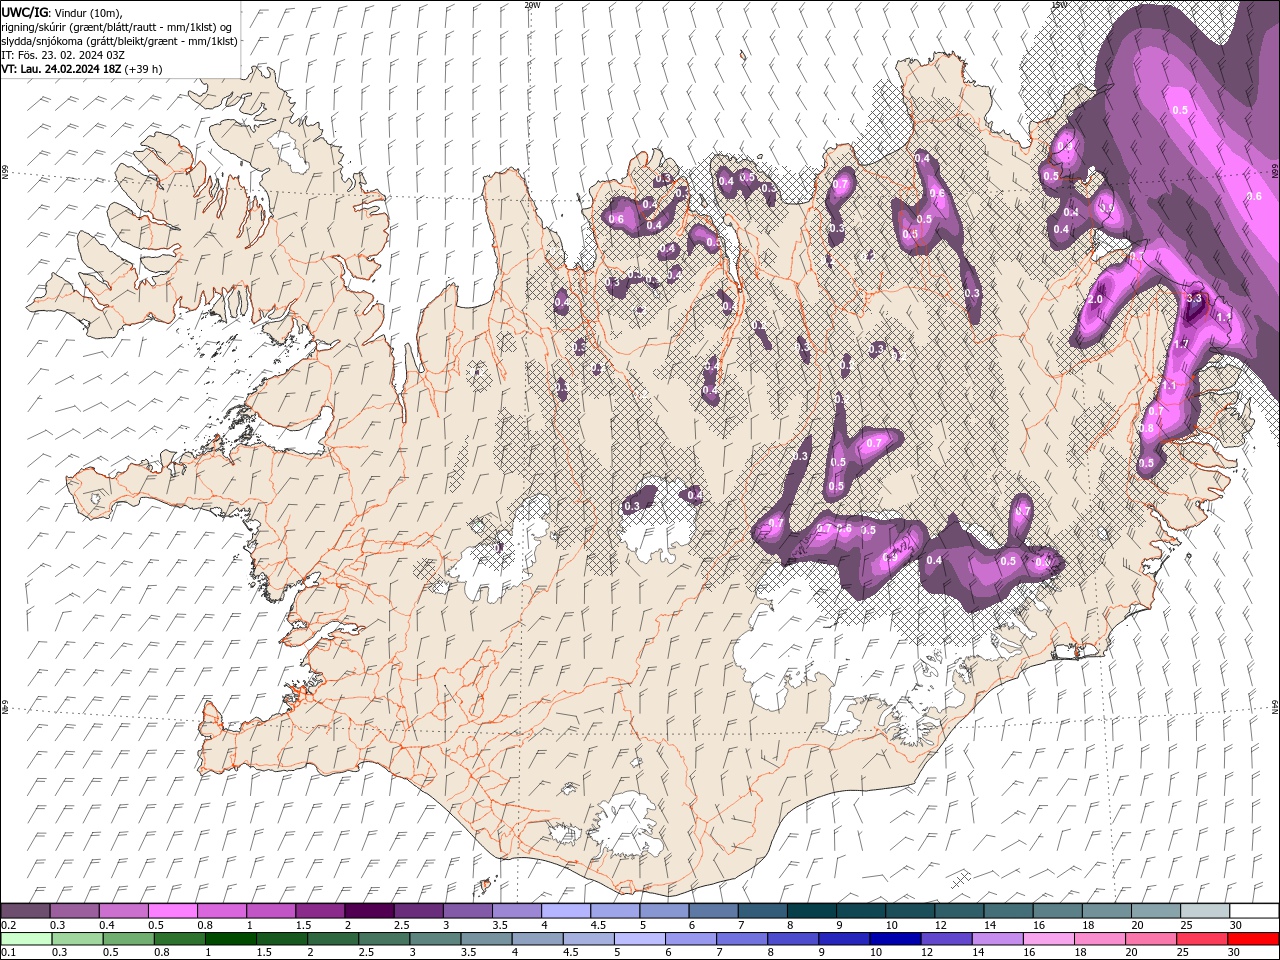Click the "UWC/IG: Vindur (10m)" title line
1280x960 pixels.
click(x=62, y=12)
